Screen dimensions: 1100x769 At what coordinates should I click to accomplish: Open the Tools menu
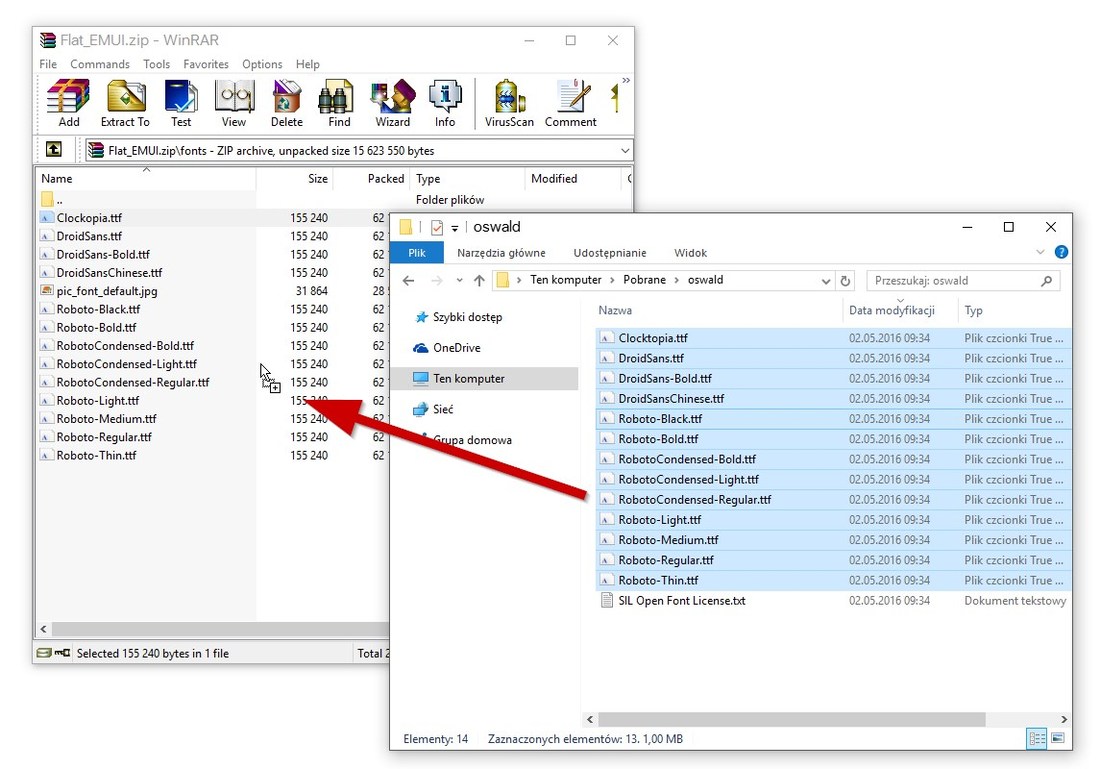tap(156, 64)
